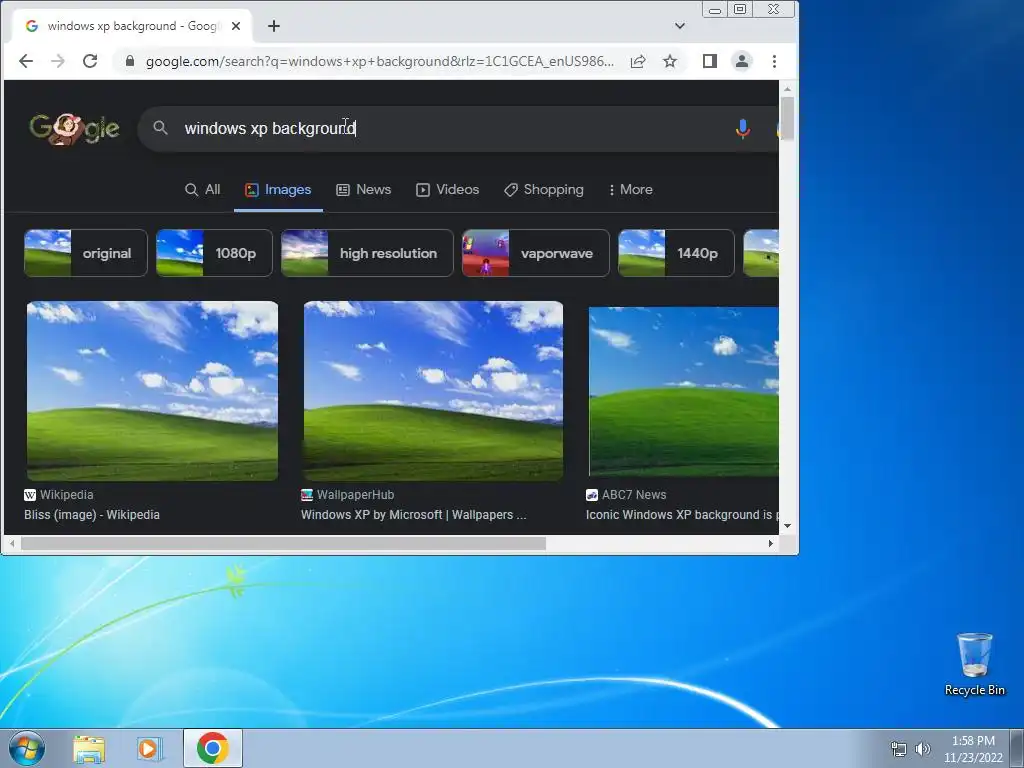
Task: Open the Chrome profile avatar
Action: [x=742, y=61]
